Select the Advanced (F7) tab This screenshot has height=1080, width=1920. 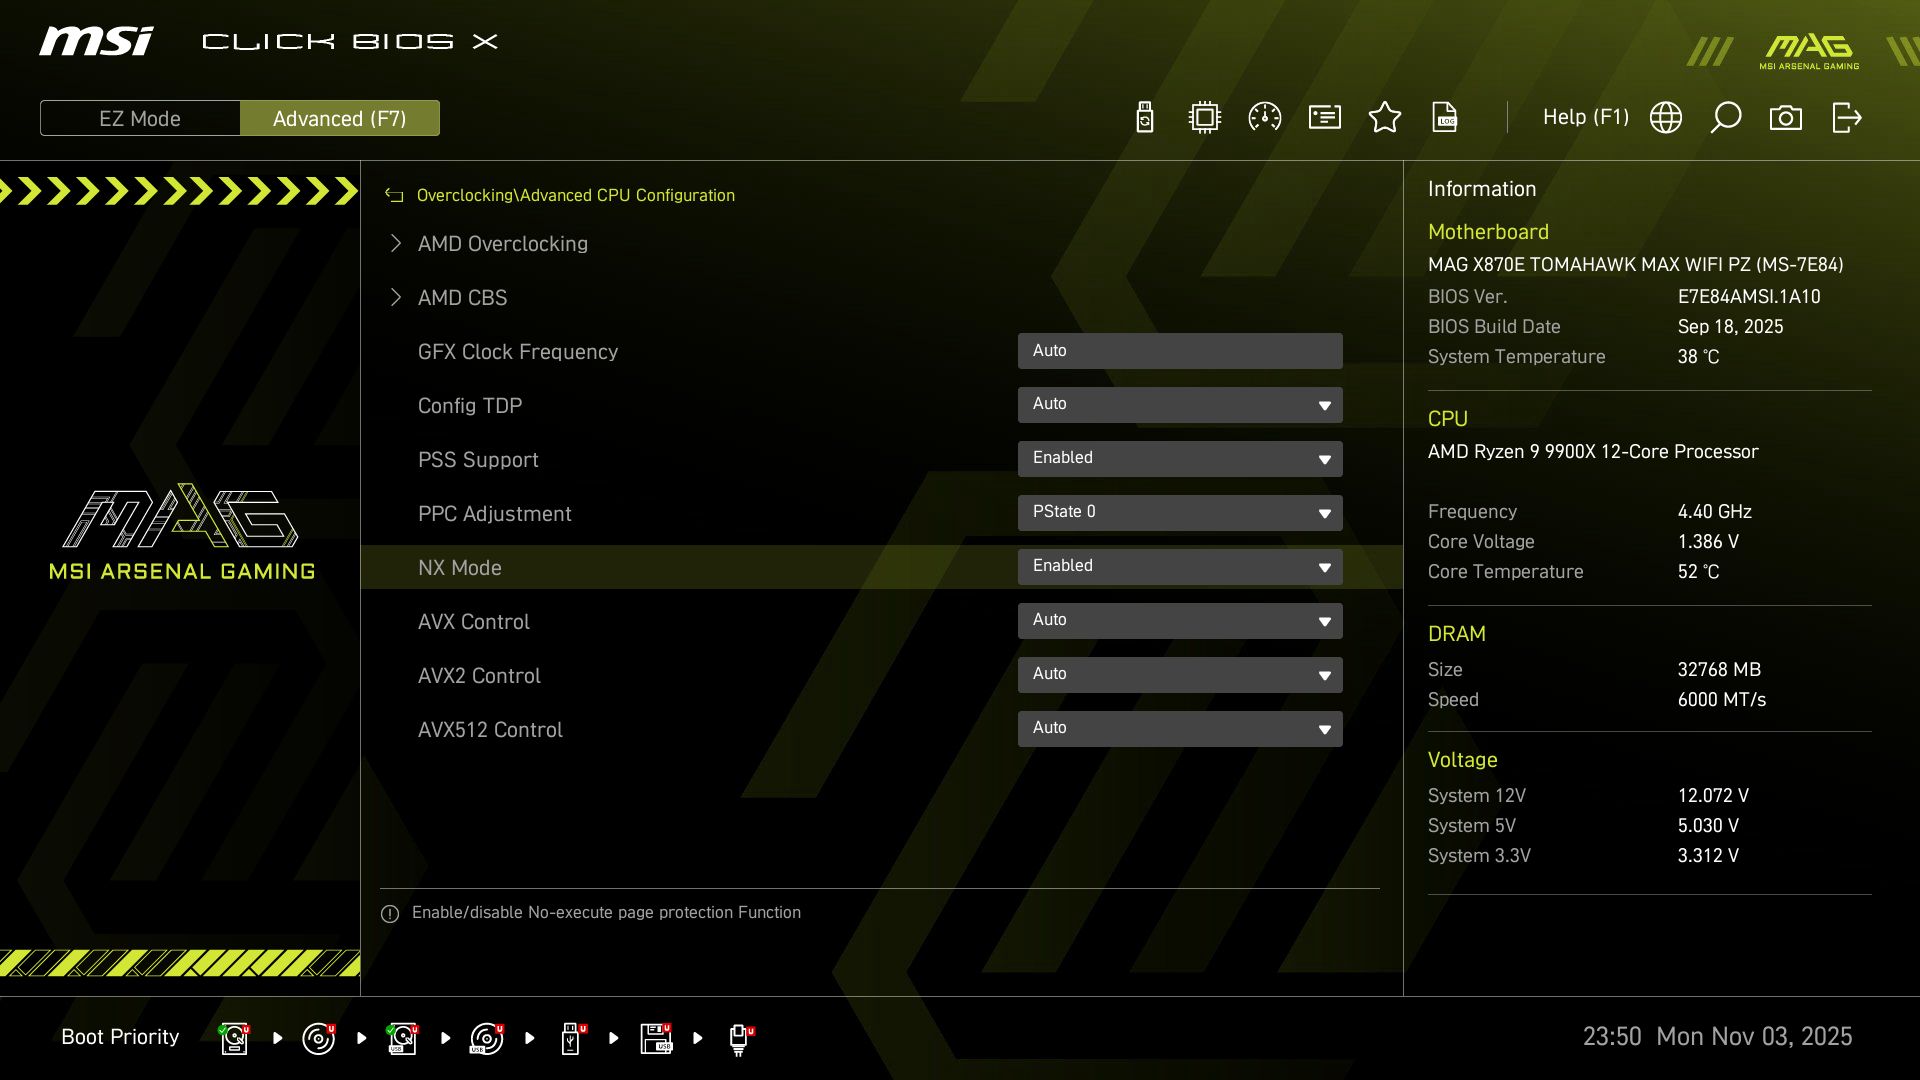pyautogui.click(x=340, y=118)
